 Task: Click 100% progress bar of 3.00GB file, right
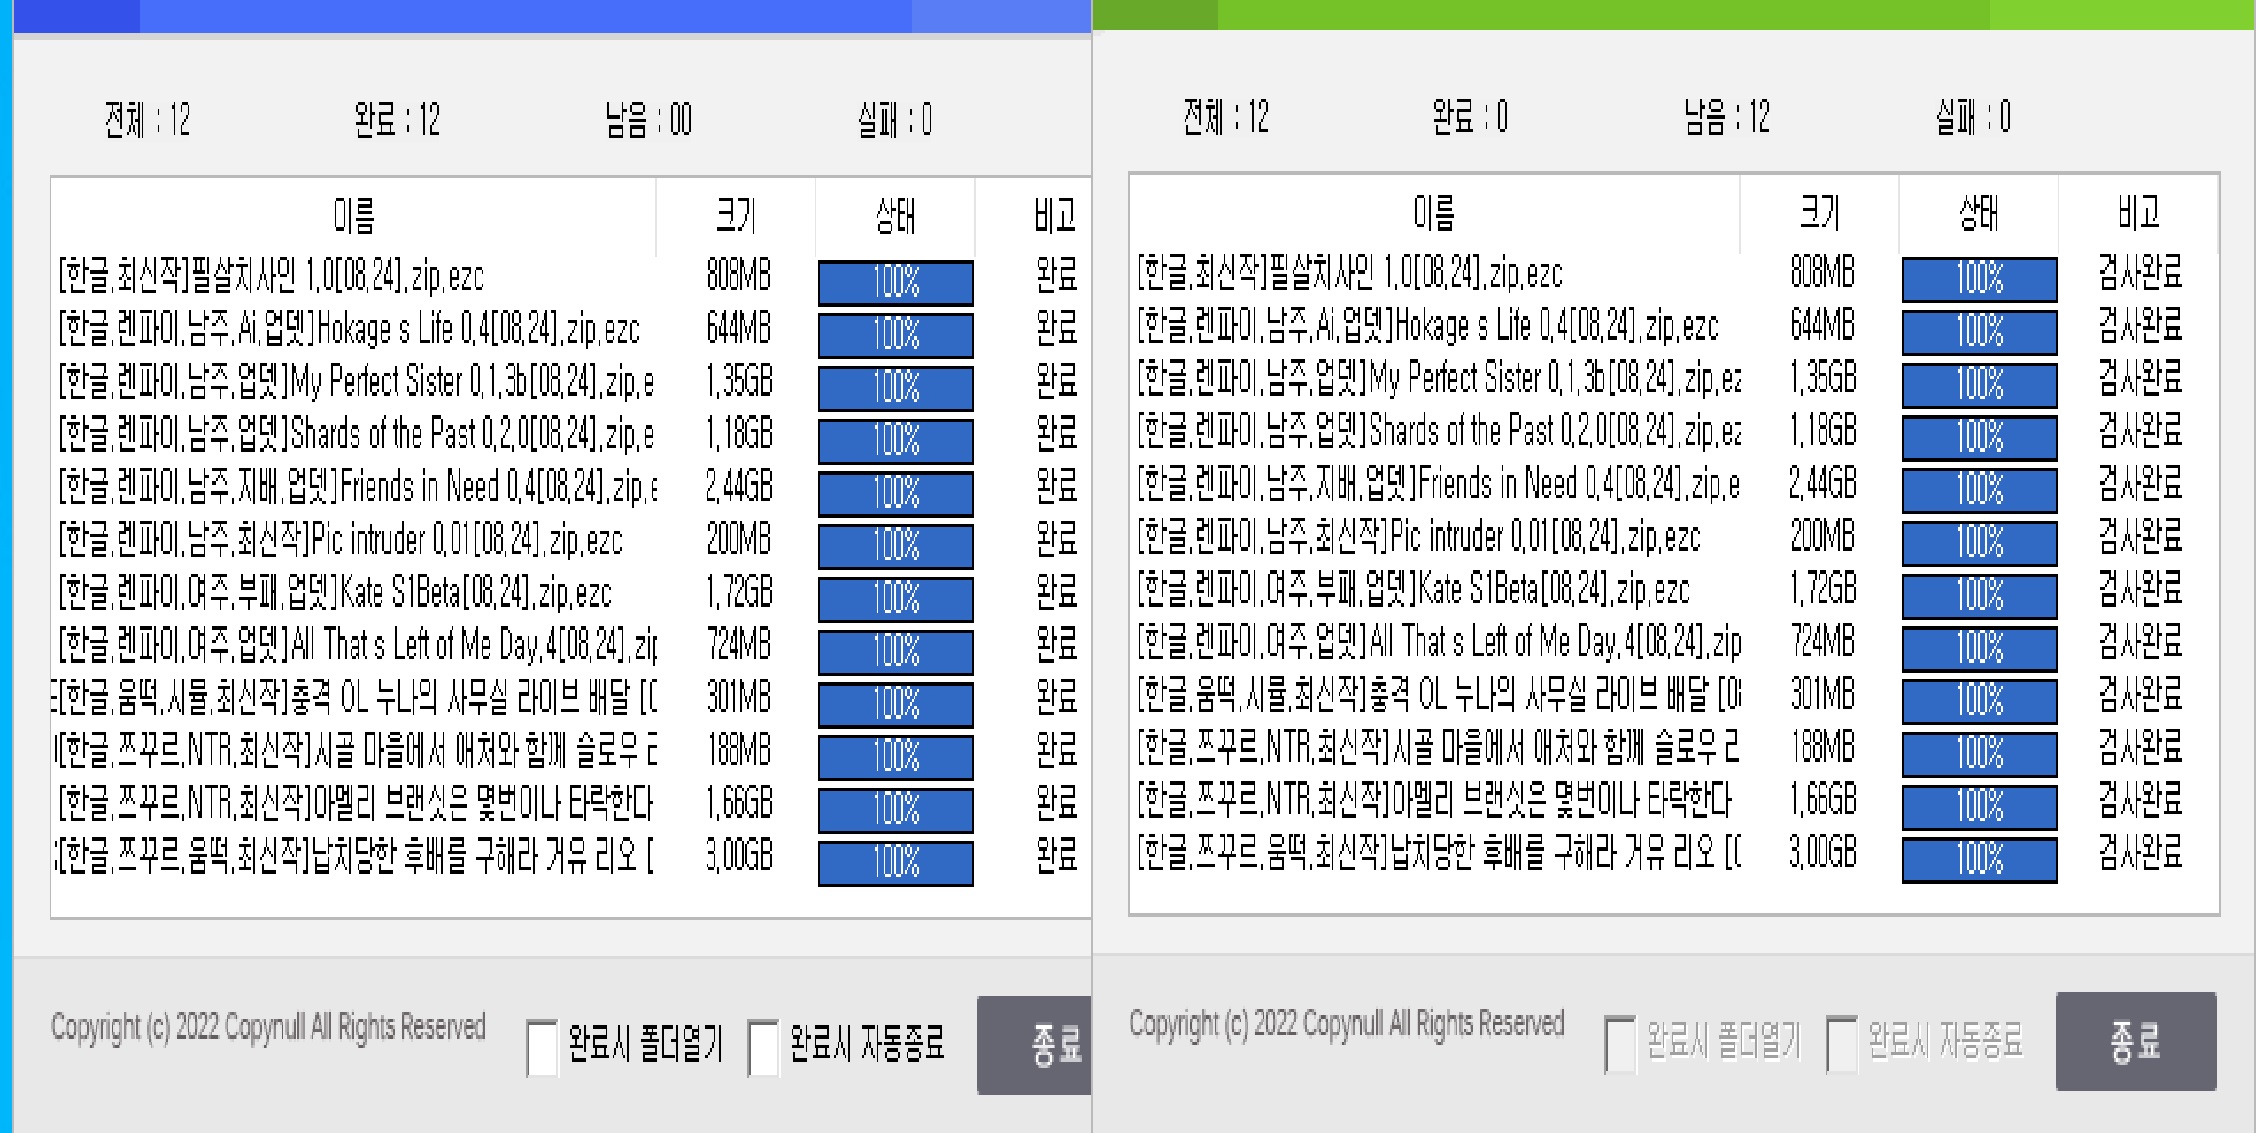tap(1979, 859)
